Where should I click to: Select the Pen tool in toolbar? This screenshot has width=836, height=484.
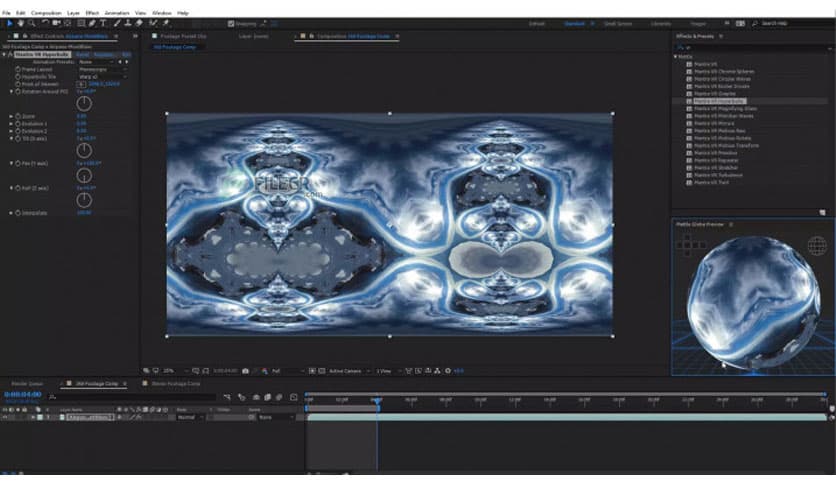coord(93,23)
